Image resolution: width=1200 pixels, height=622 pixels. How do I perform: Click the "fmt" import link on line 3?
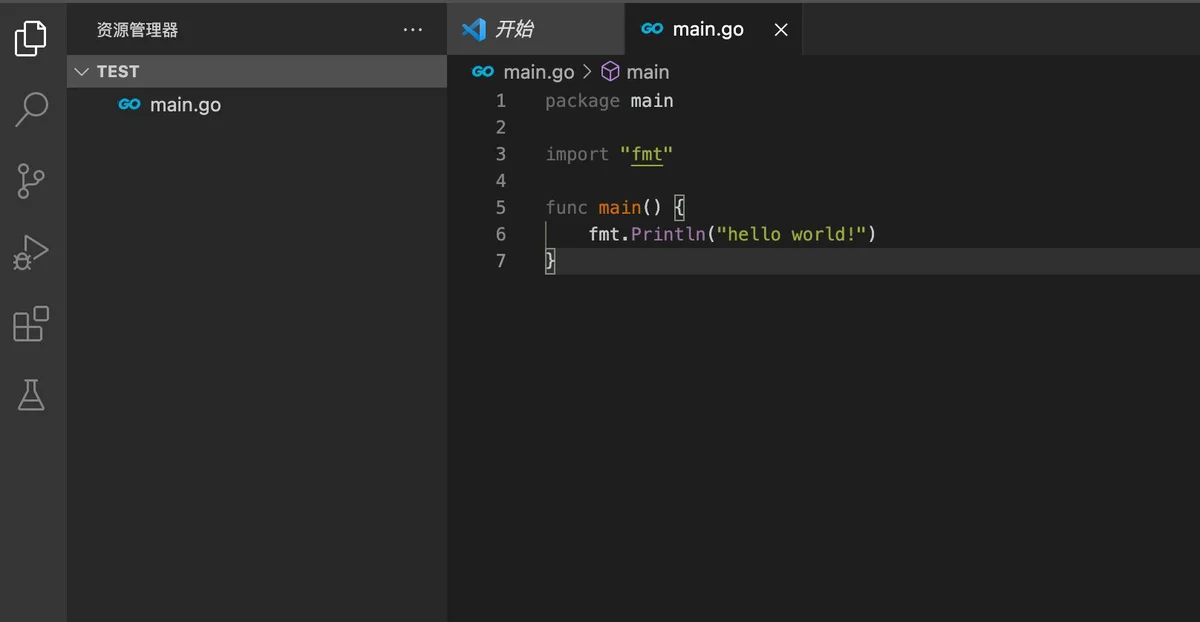click(647, 154)
